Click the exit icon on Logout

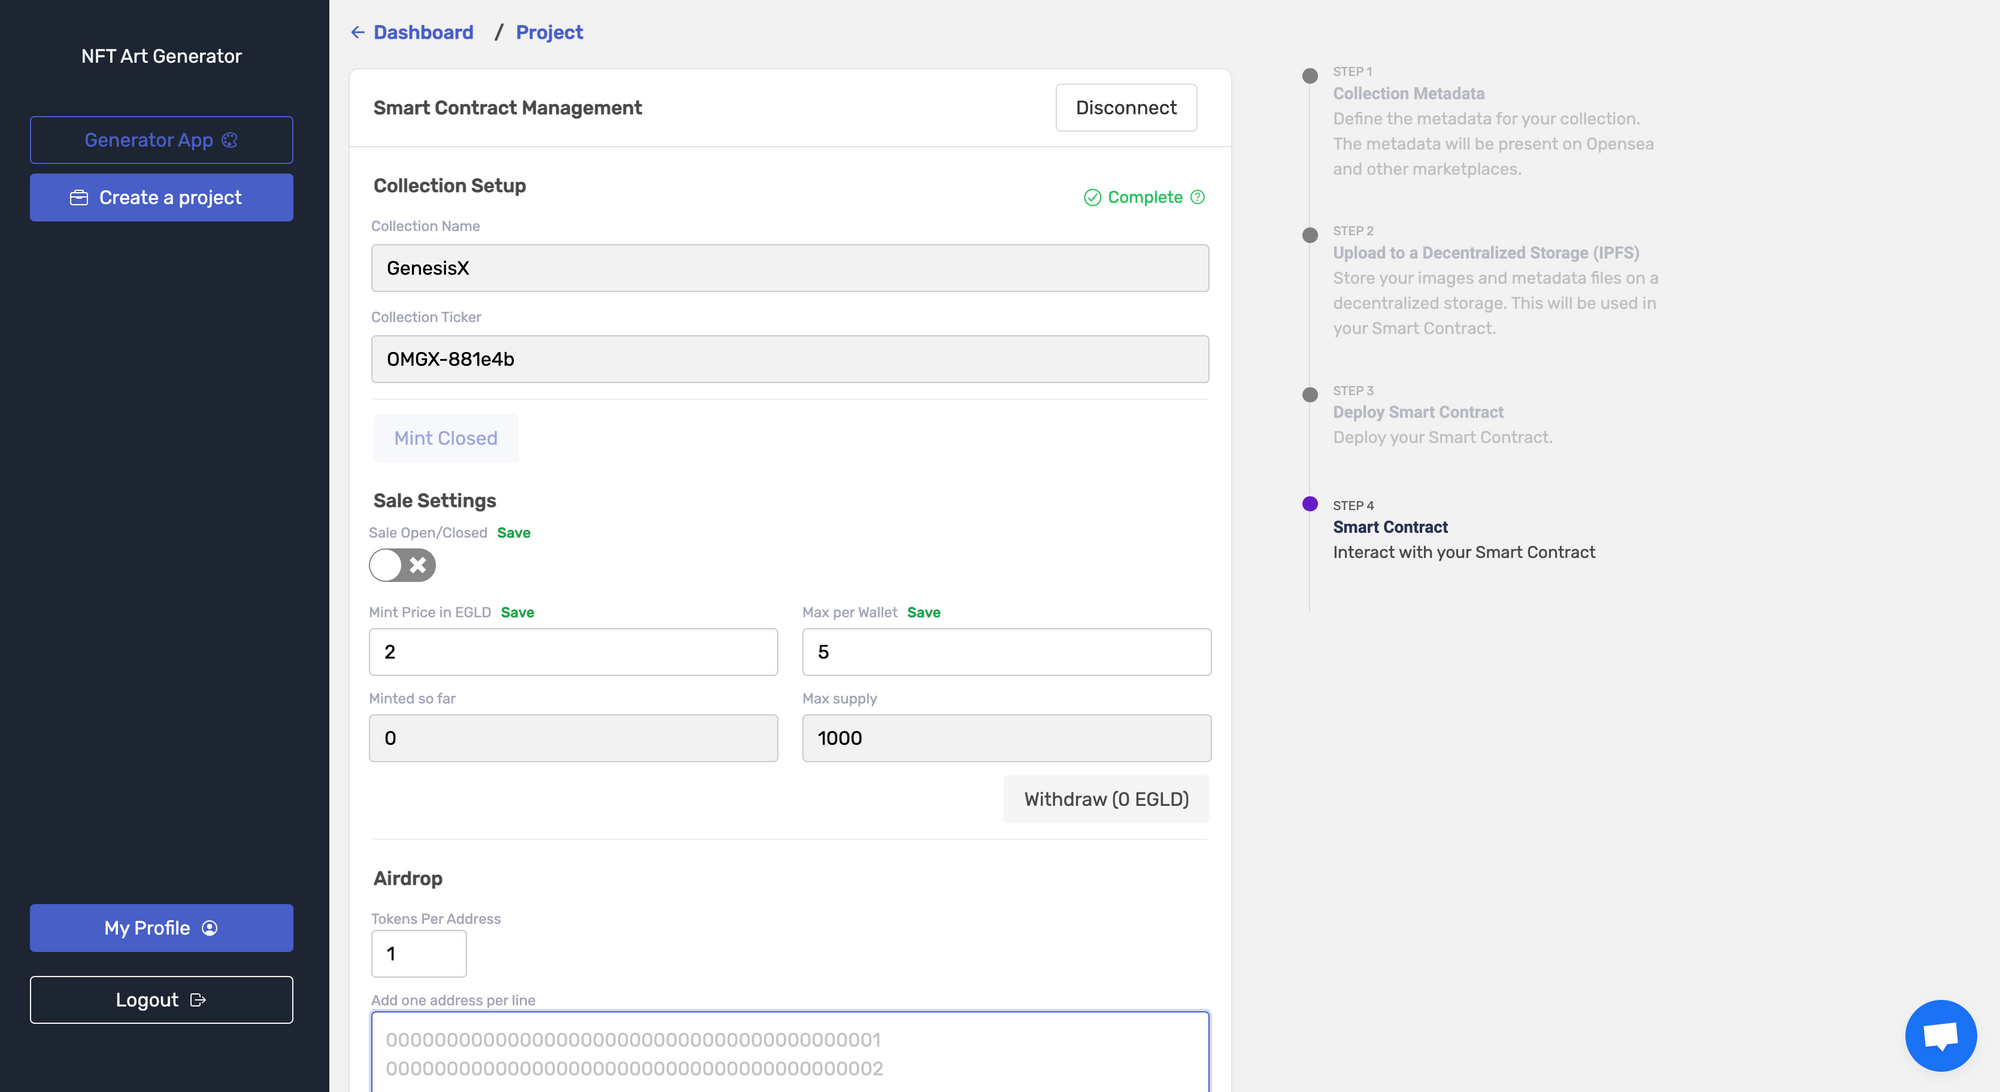(x=198, y=1000)
